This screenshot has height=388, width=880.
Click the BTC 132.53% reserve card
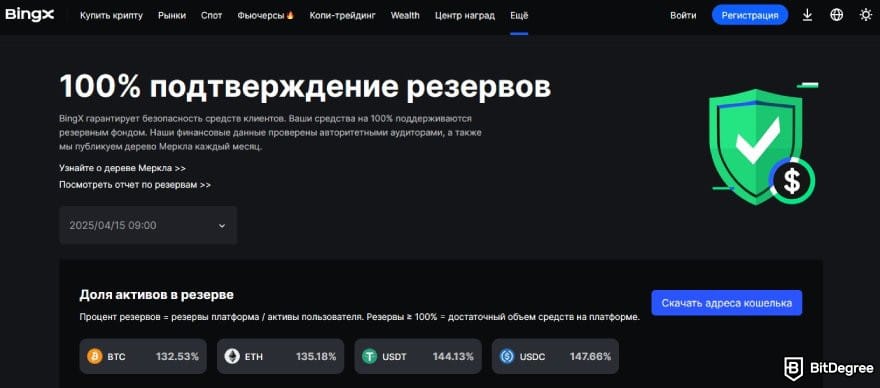pos(143,356)
